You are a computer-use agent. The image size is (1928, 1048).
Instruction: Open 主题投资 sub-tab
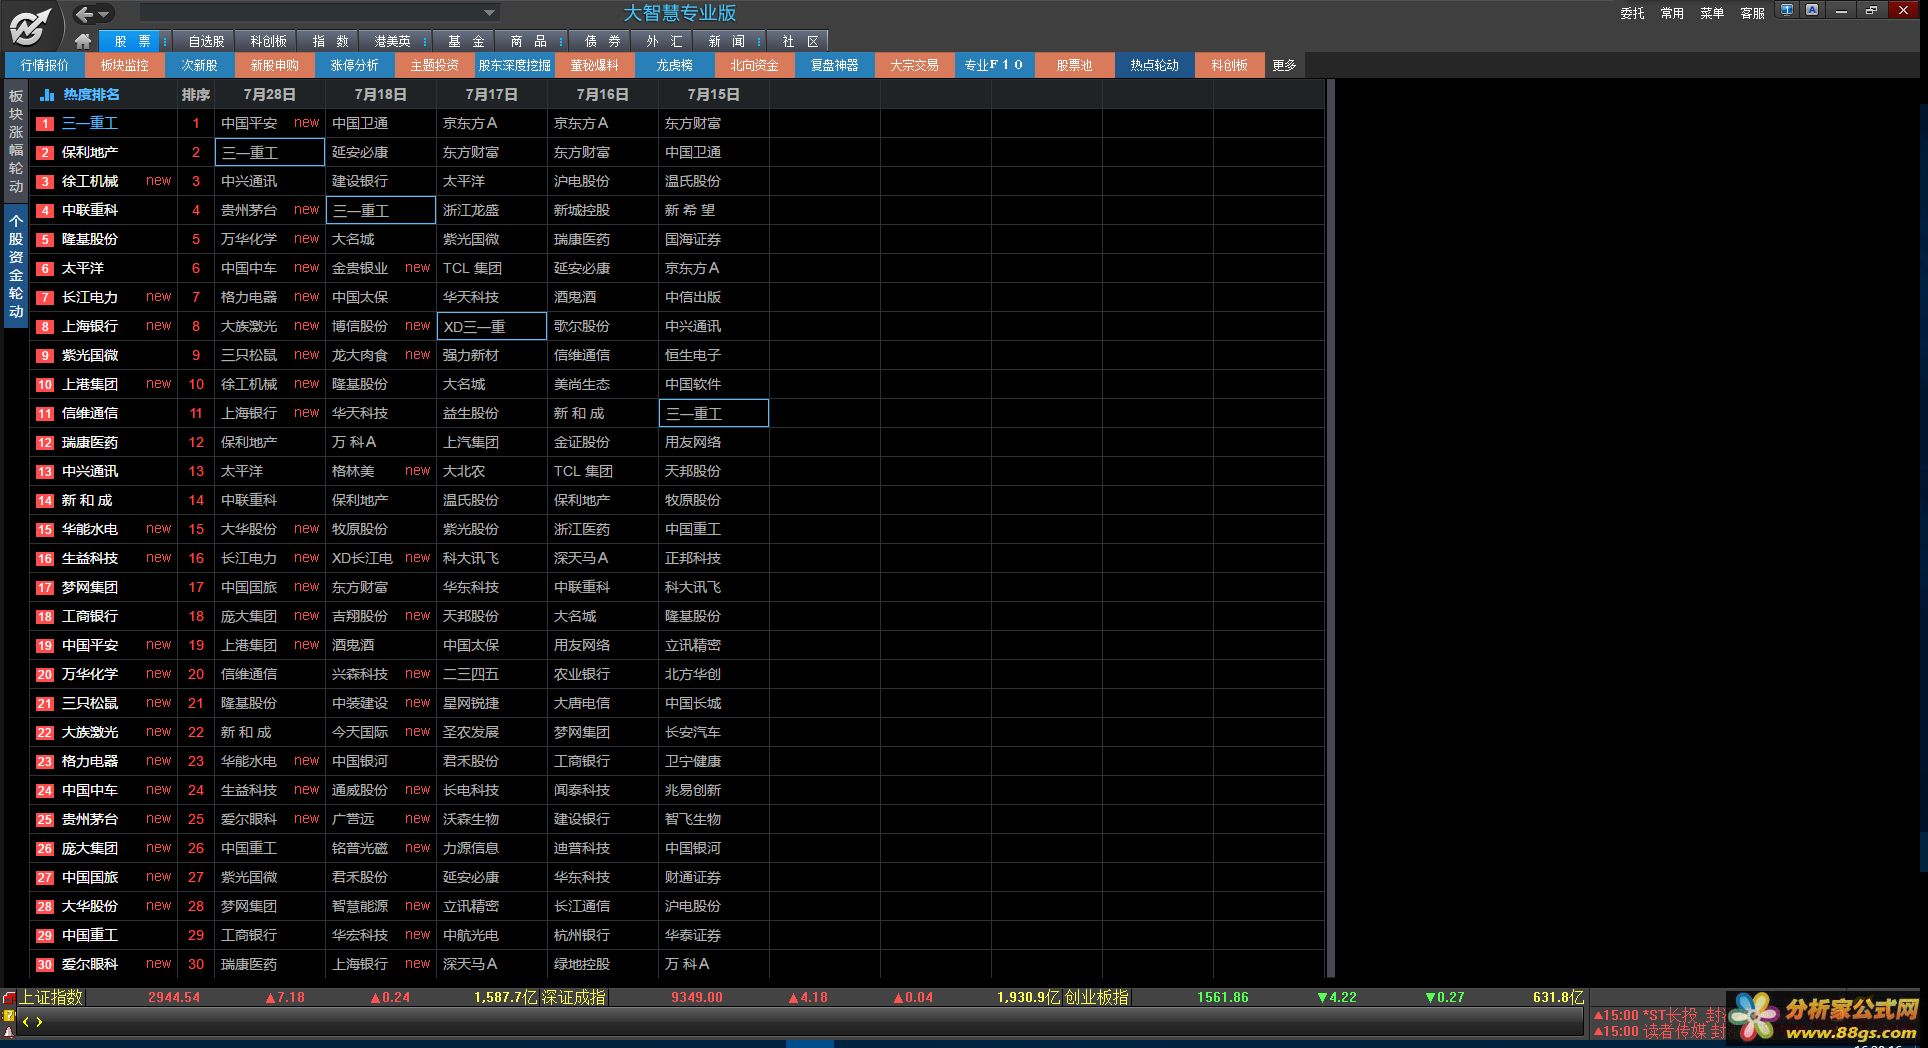[434, 65]
